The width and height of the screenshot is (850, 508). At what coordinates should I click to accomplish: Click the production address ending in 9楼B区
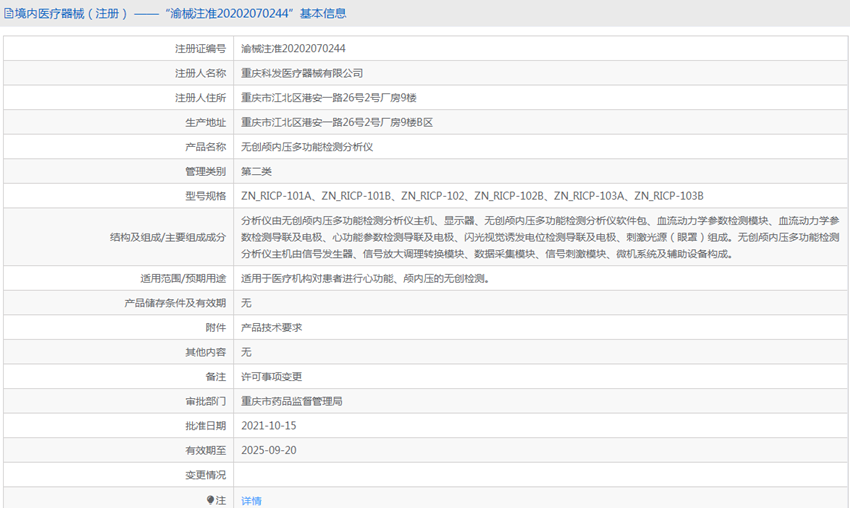[336, 122]
